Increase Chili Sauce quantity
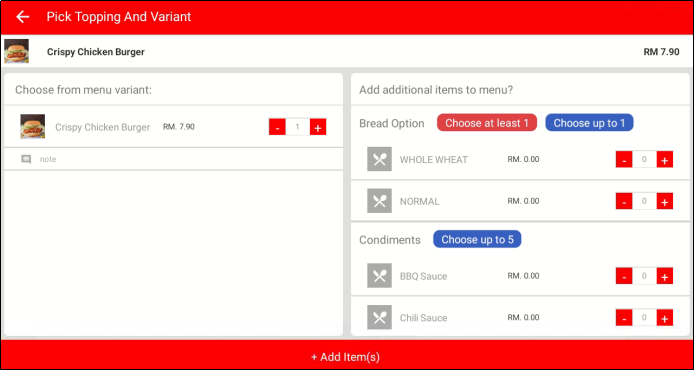 [664, 317]
